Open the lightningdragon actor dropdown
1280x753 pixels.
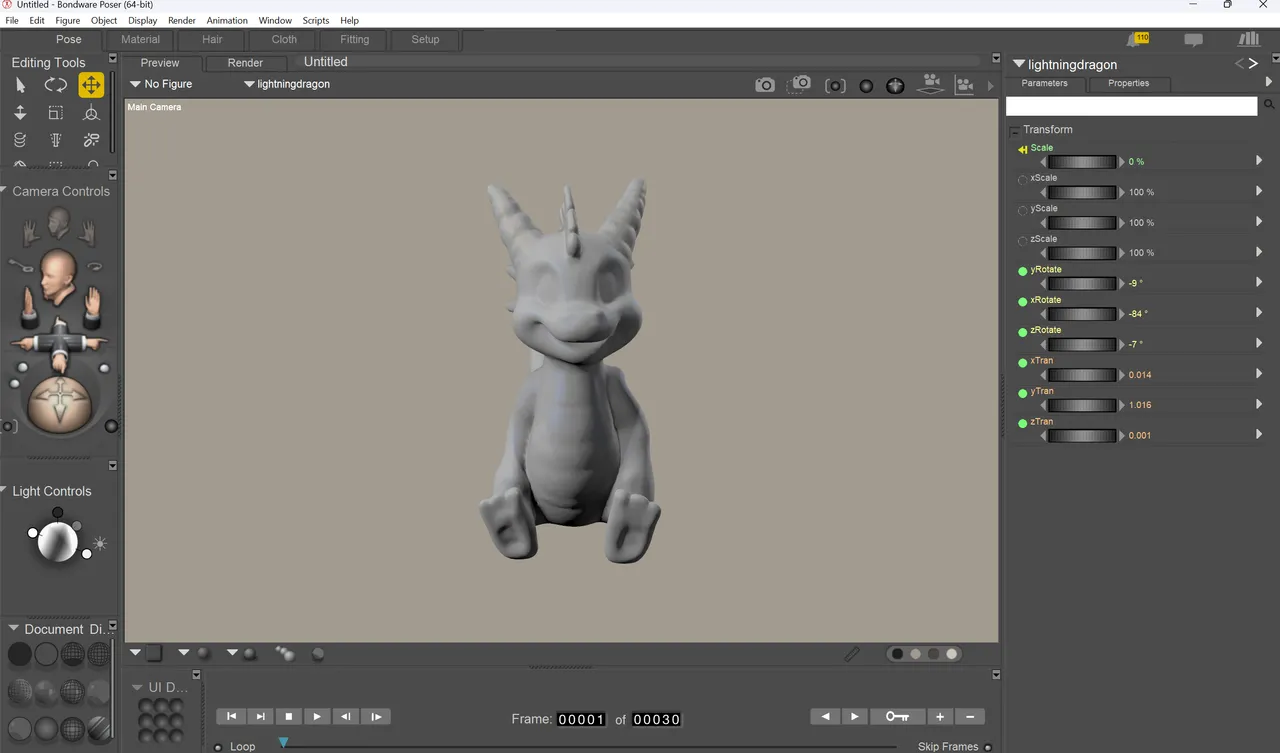pyautogui.click(x=287, y=84)
